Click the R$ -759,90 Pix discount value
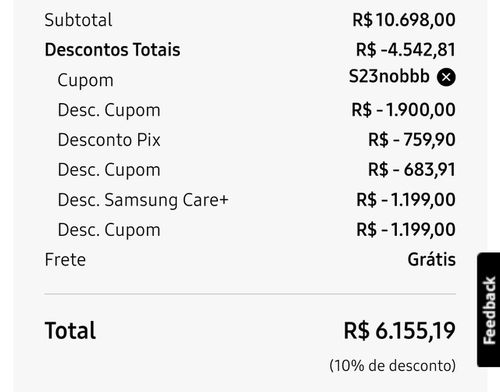The image size is (500, 392). 412,140
